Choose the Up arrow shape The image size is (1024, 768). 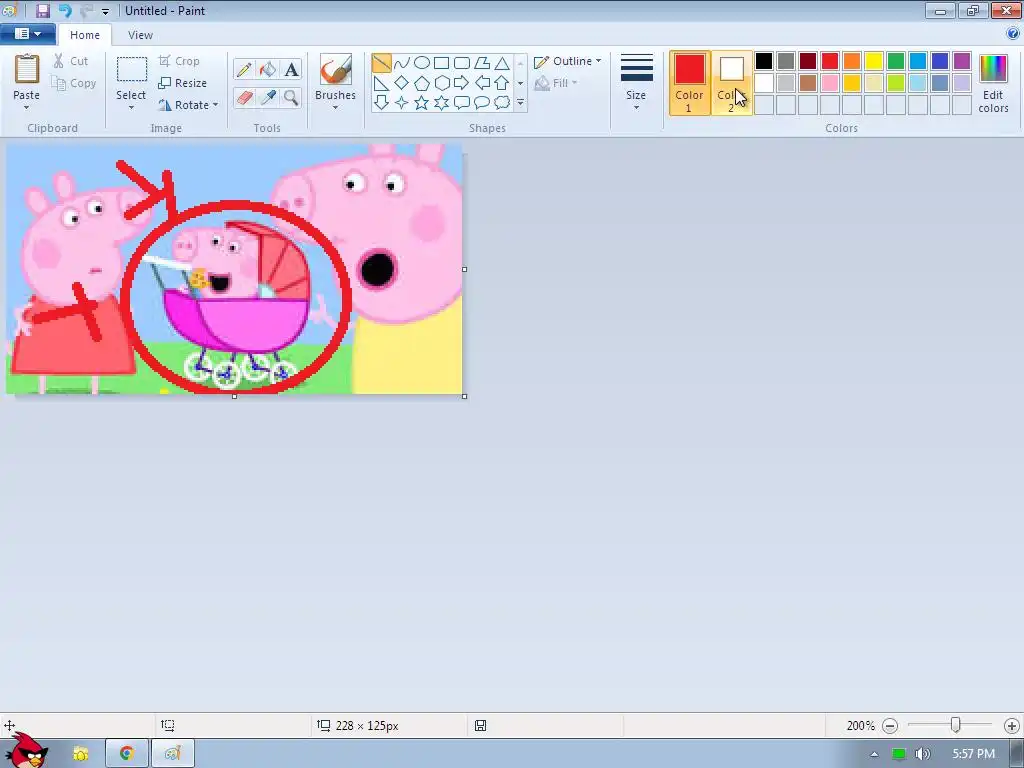point(502,83)
